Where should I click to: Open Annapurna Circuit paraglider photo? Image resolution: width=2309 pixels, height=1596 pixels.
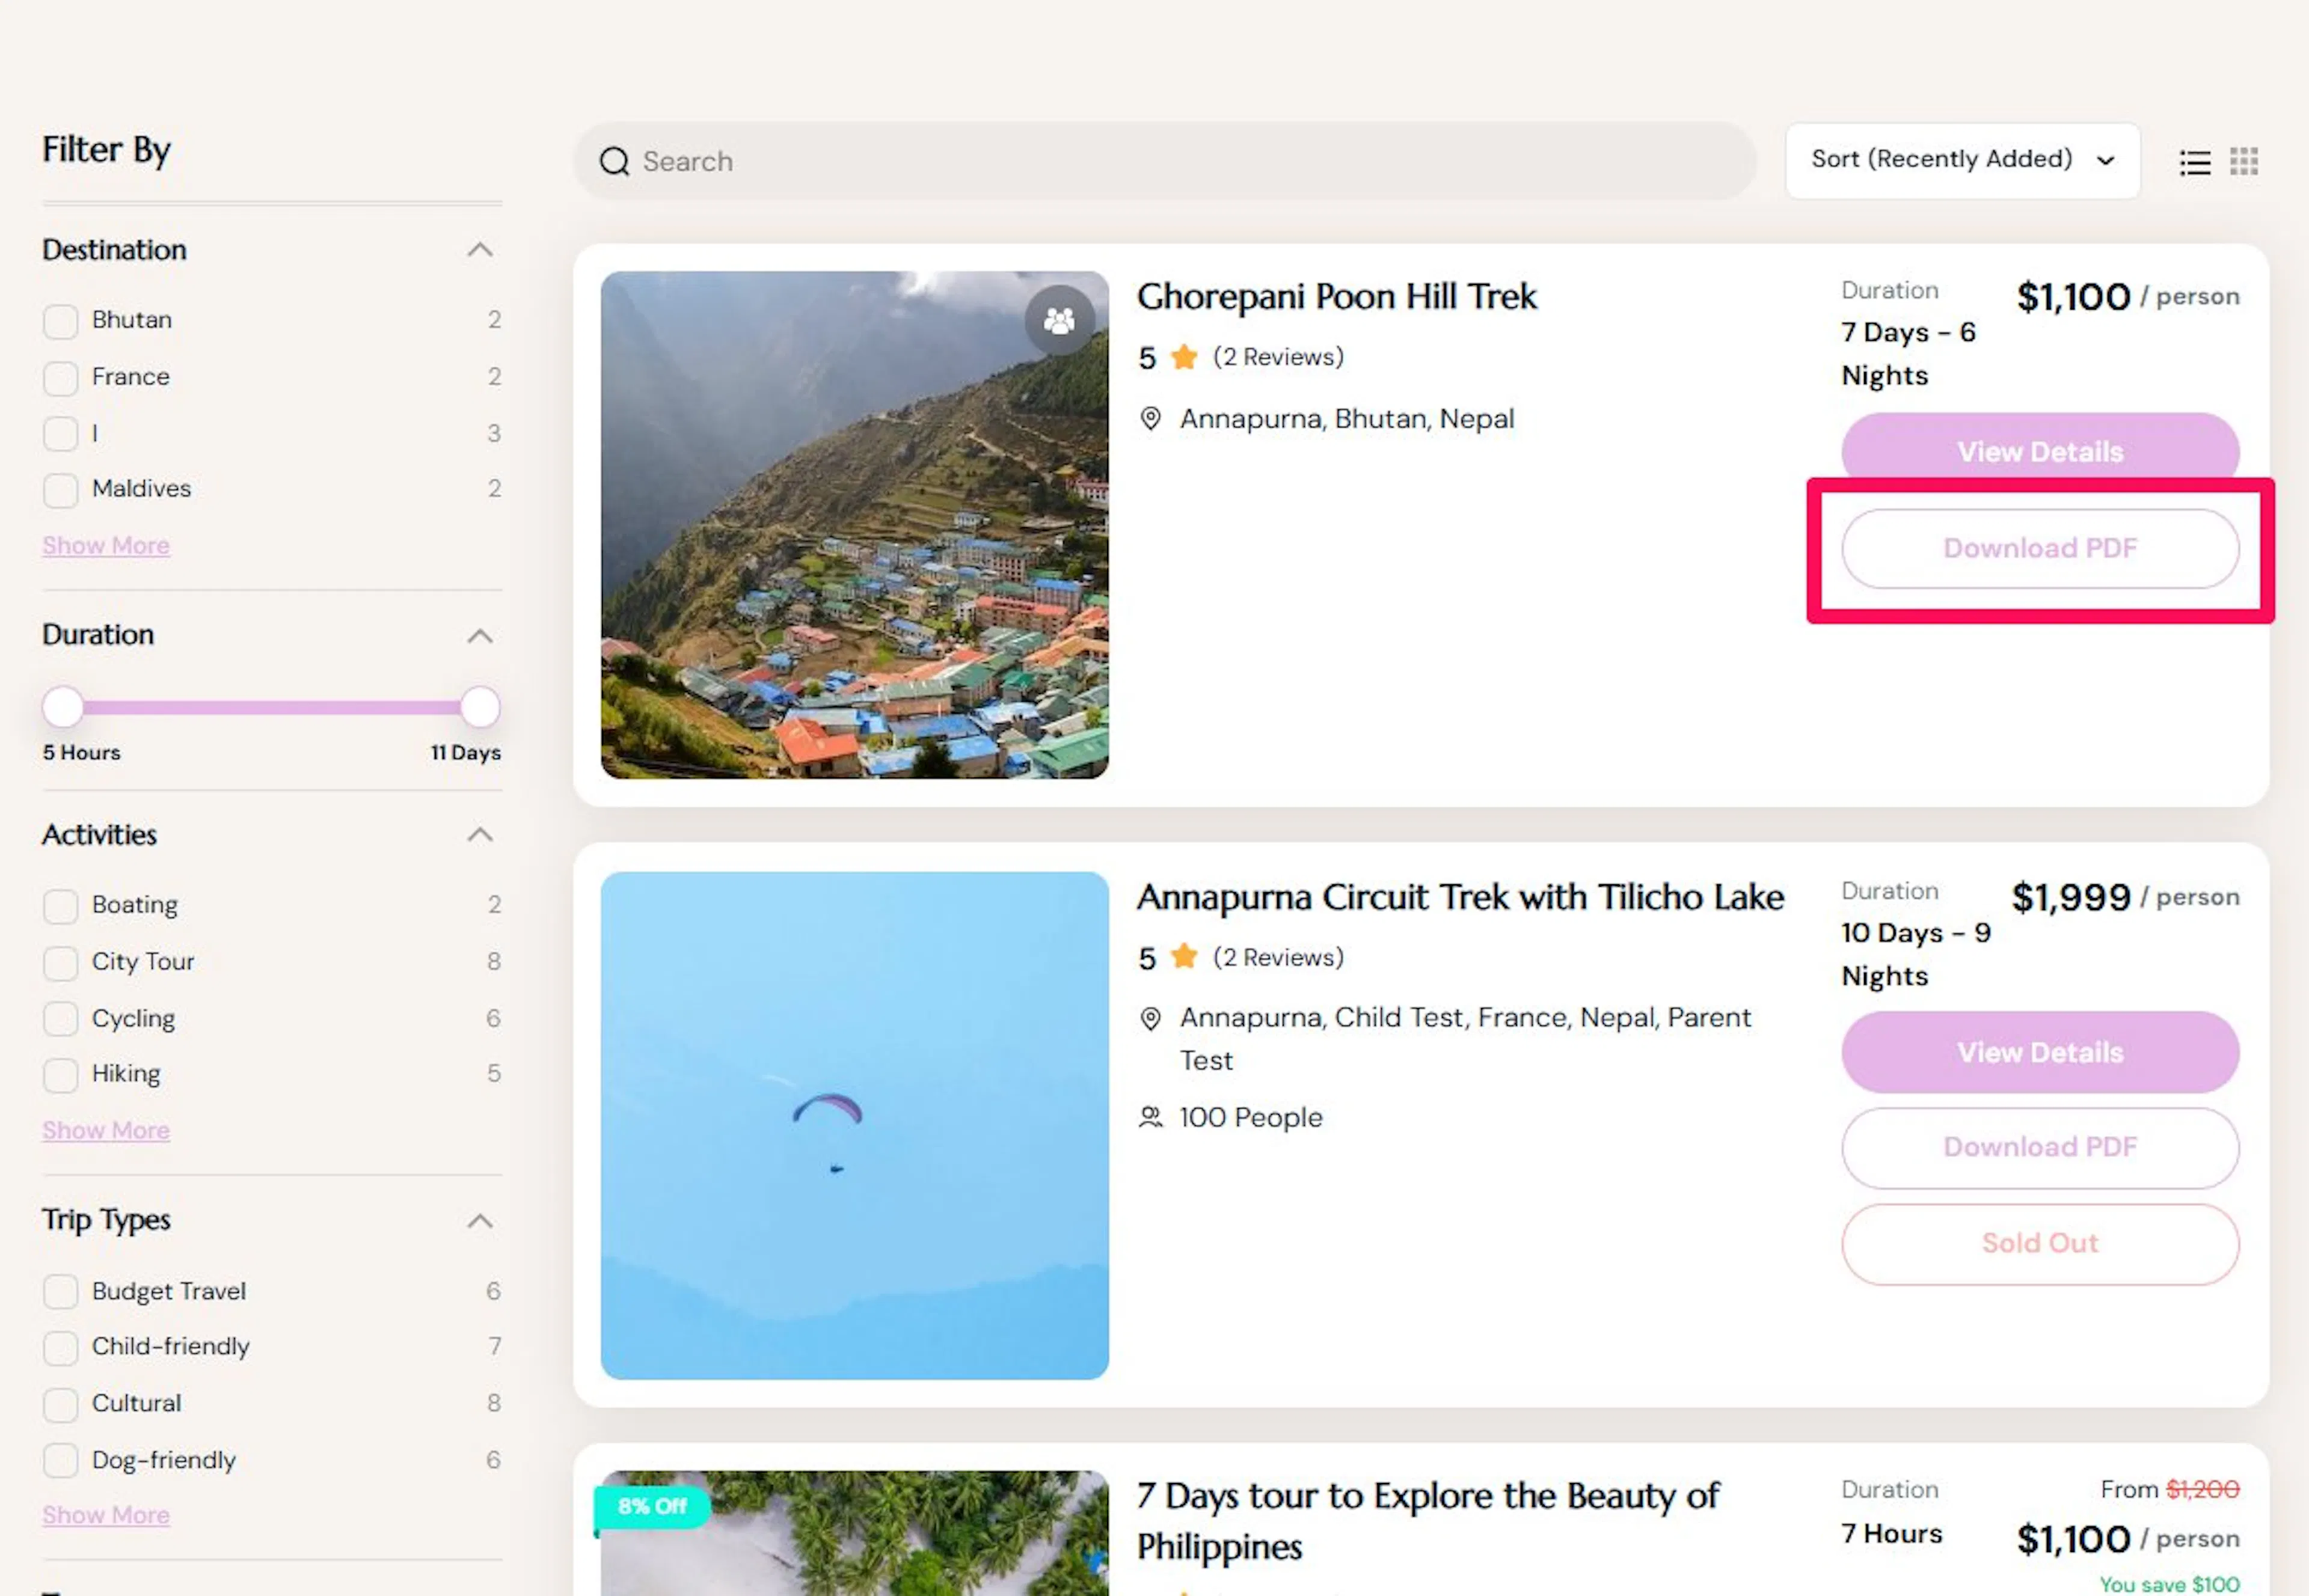[x=854, y=1125]
